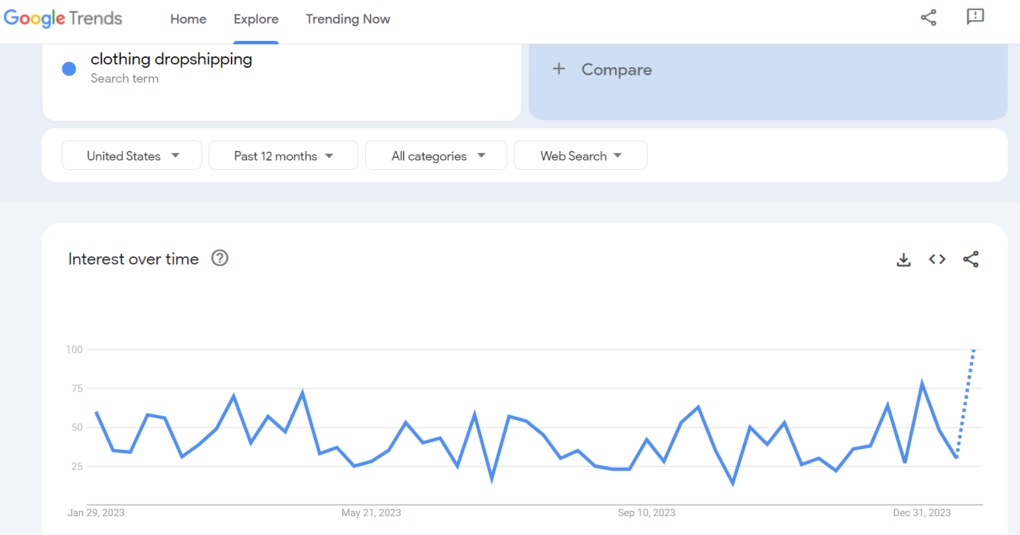1020x535 pixels.
Task: Click the Compare button to add a term
Action: [603, 70]
